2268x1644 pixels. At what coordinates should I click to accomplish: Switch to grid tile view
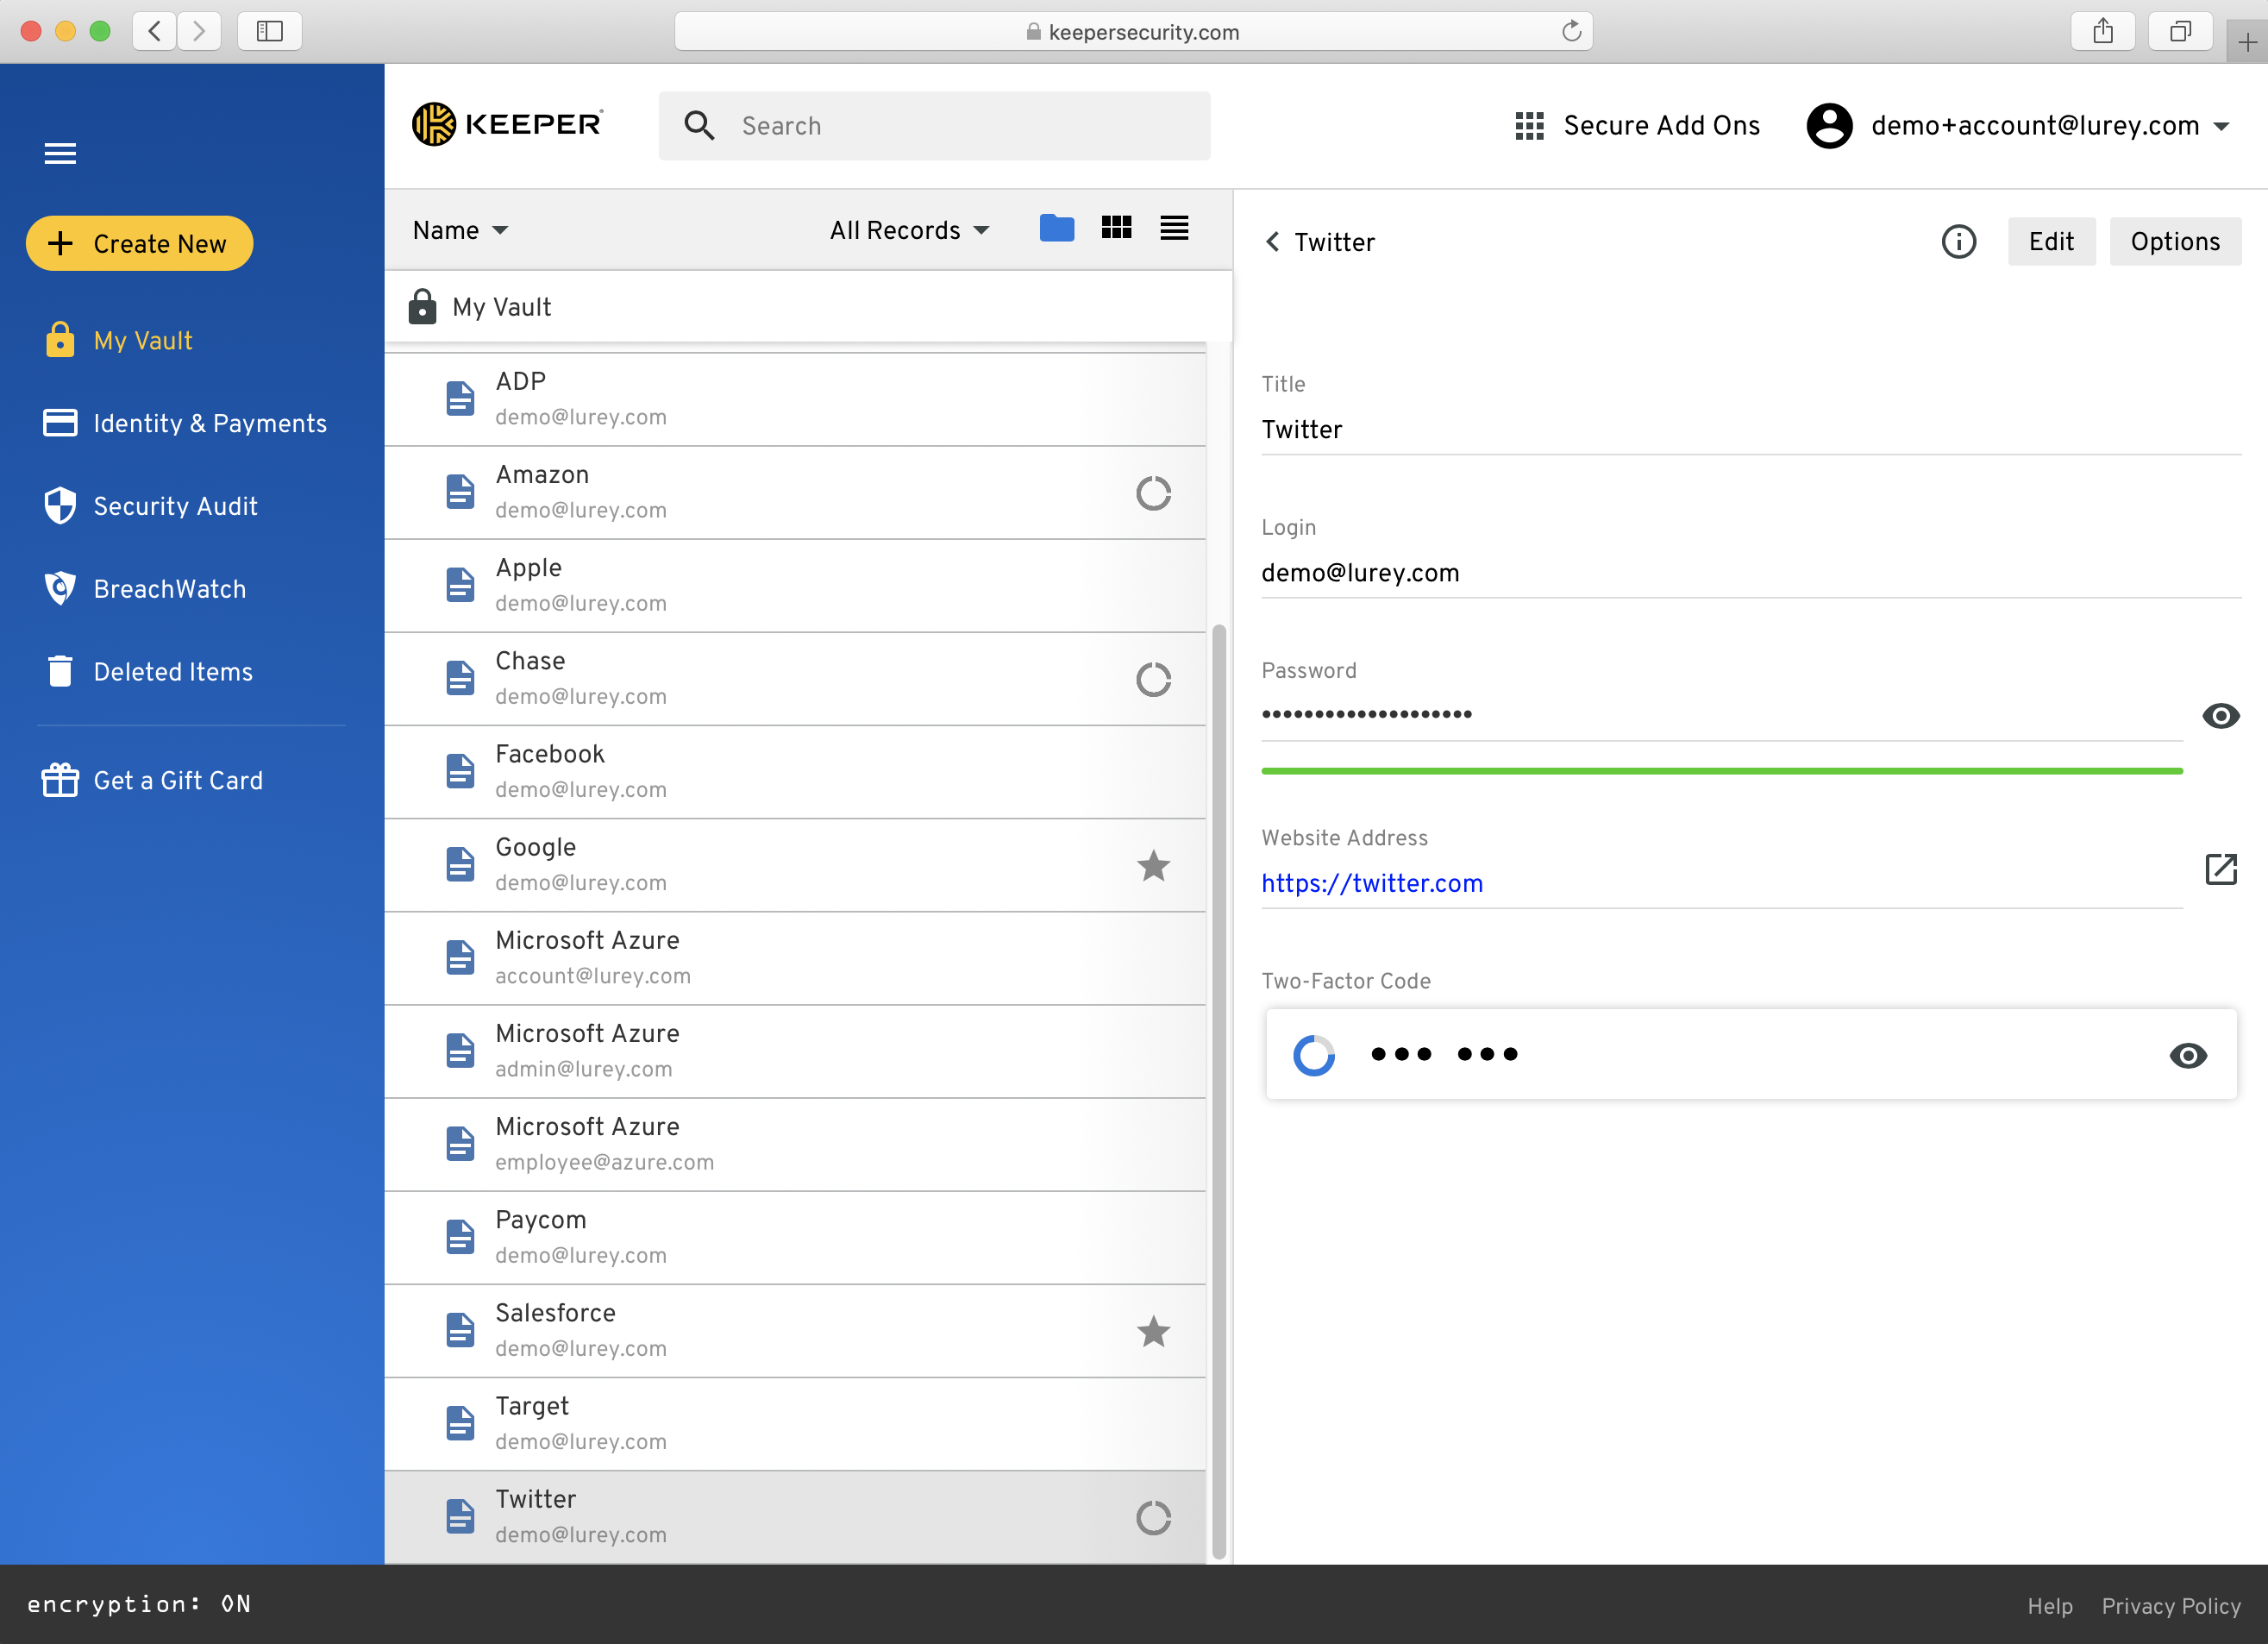1116,228
